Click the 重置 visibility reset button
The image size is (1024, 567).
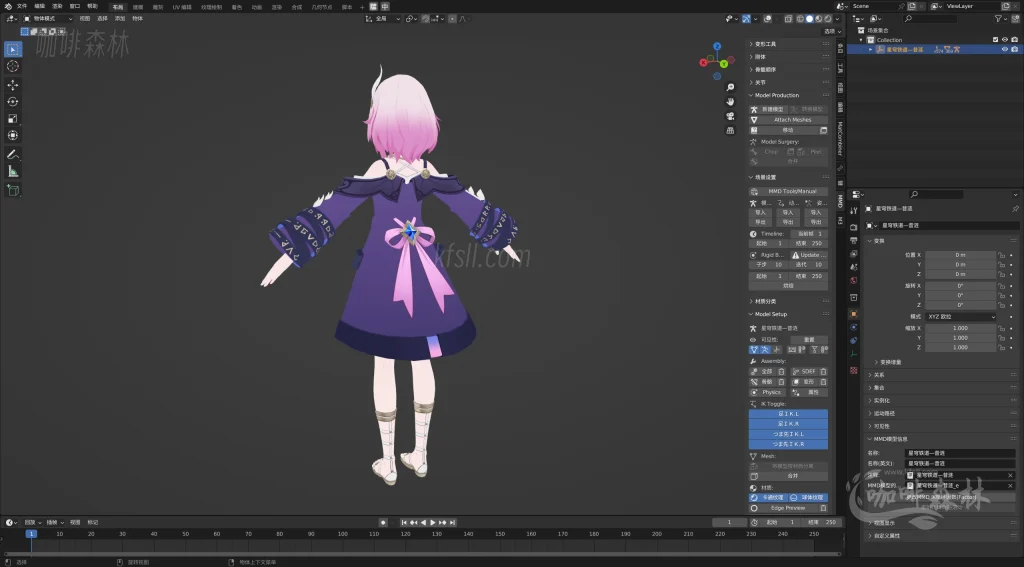tap(809, 340)
